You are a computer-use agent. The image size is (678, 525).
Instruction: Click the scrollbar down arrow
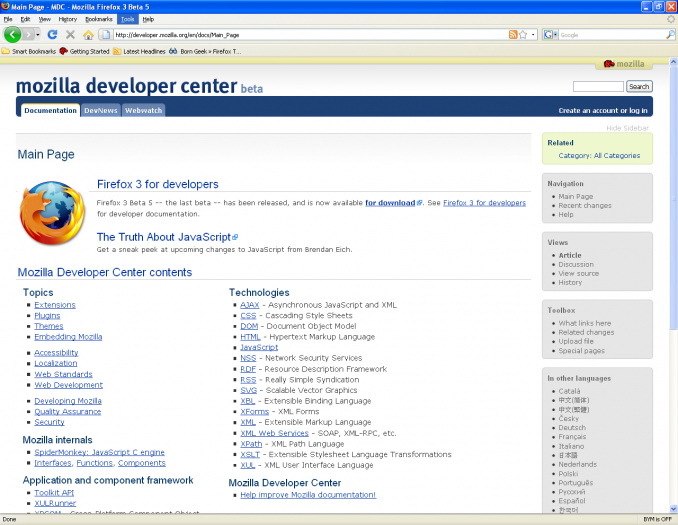click(674, 509)
